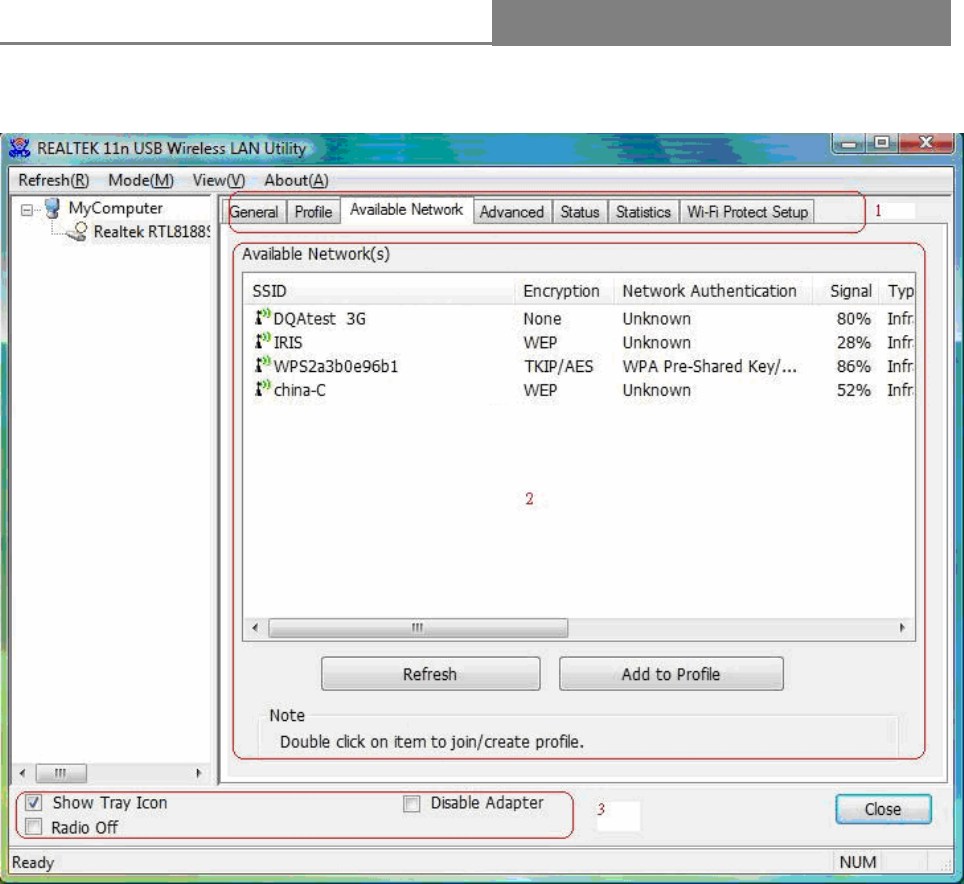Click the None encryption cell of DQAtest 3G

[542, 318]
